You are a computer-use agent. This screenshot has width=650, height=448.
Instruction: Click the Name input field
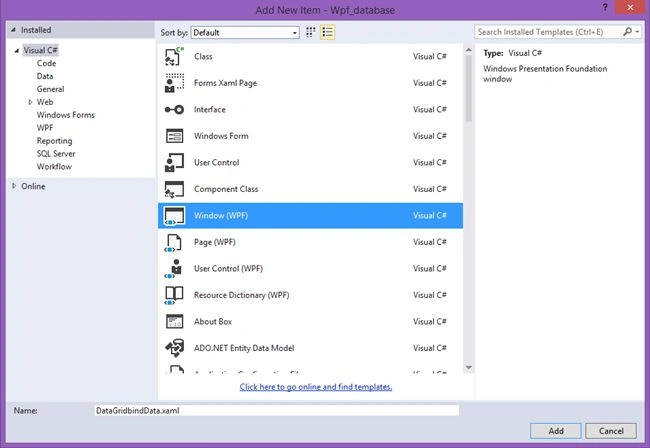click(276, 411)
